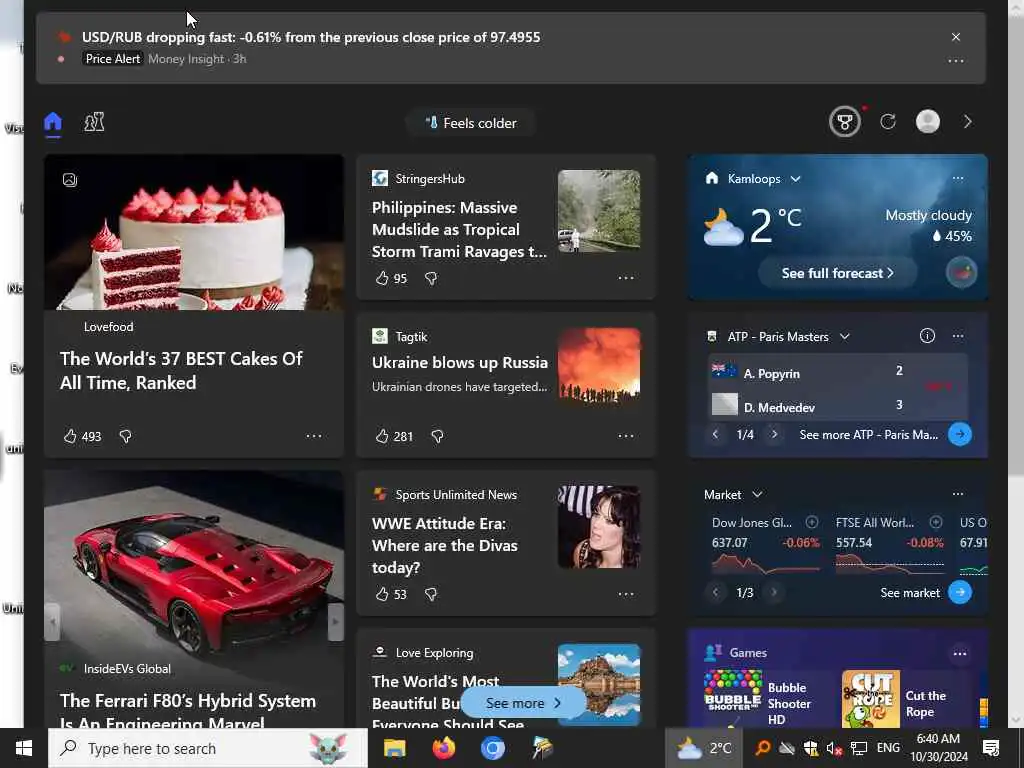
Task: Expand the widgets panel with right chevron
Action: 968,121
